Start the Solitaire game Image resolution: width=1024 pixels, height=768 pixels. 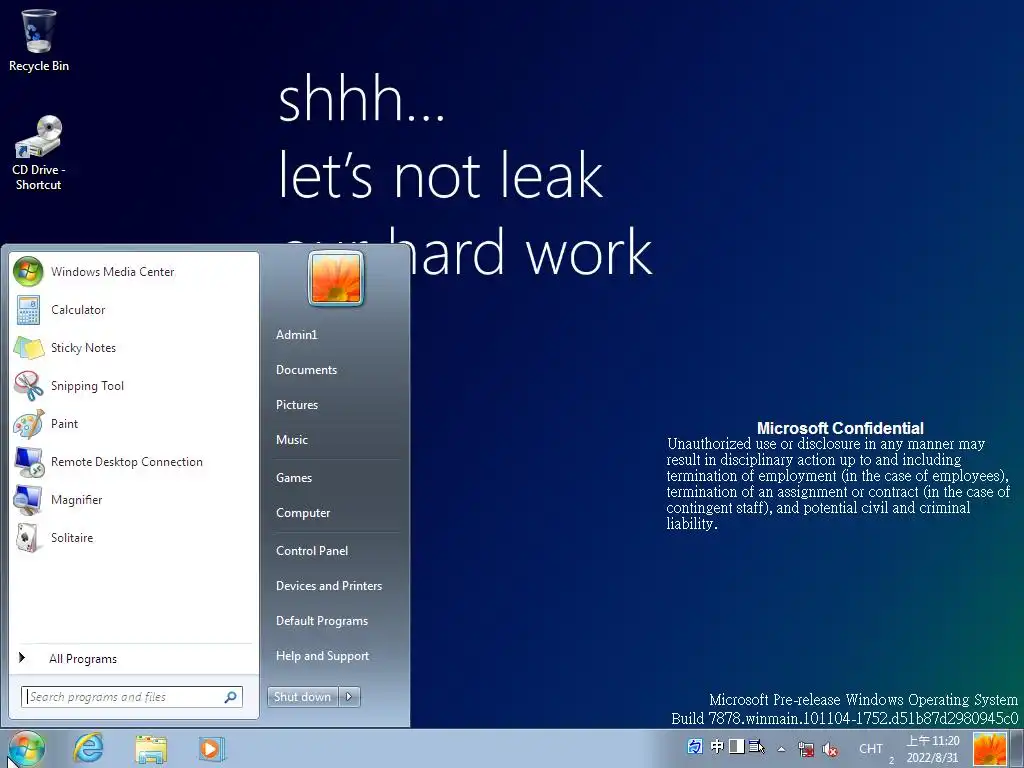[134, 537]
